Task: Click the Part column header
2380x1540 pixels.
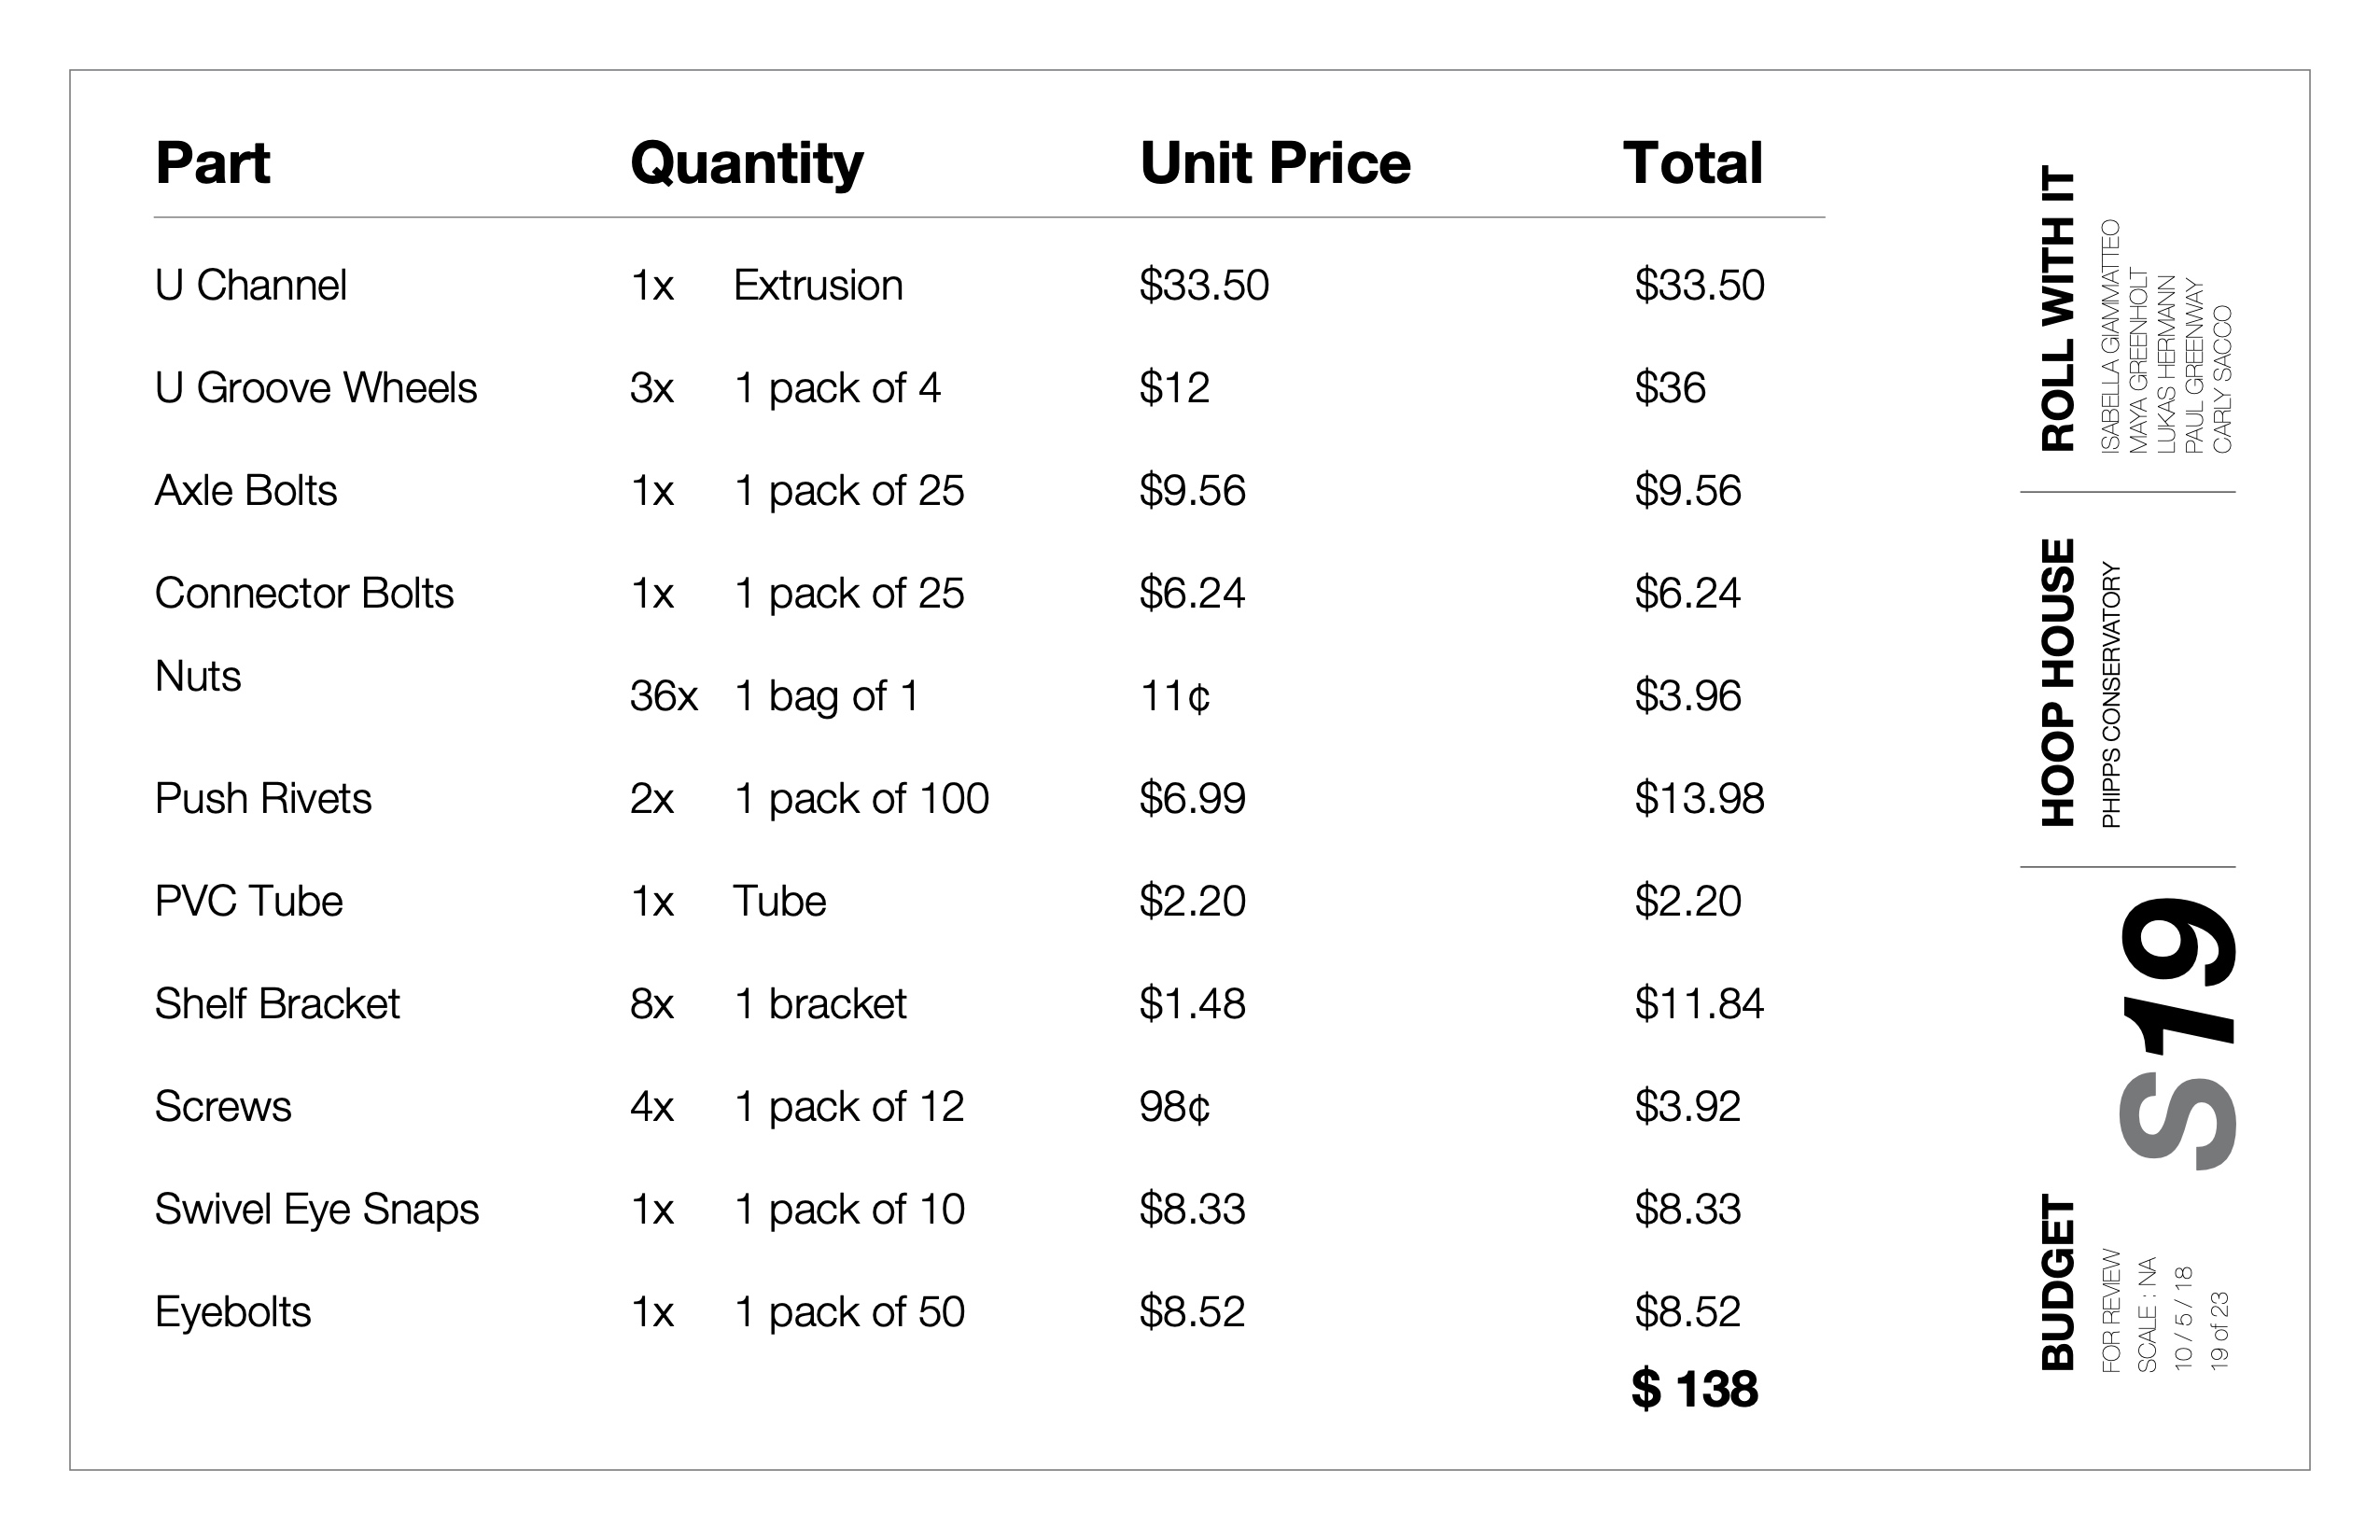Action: [212, 163]
